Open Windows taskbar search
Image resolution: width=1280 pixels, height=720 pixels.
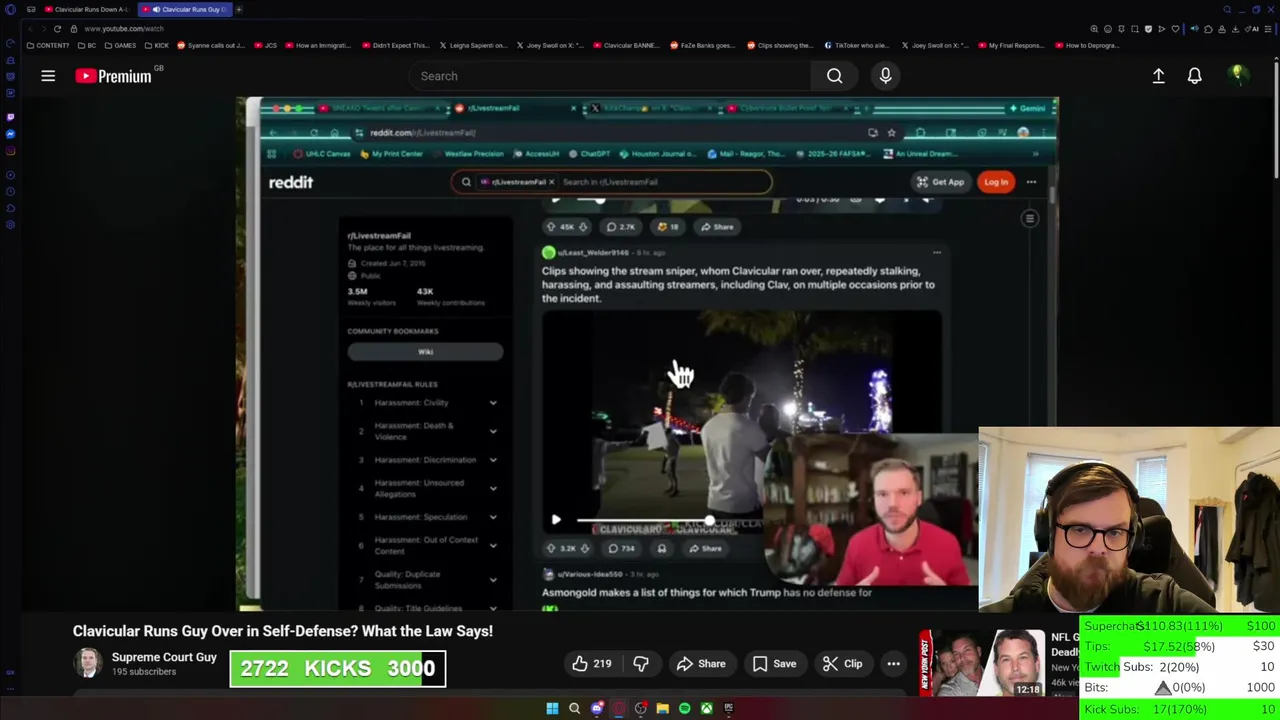click(574, 708)
